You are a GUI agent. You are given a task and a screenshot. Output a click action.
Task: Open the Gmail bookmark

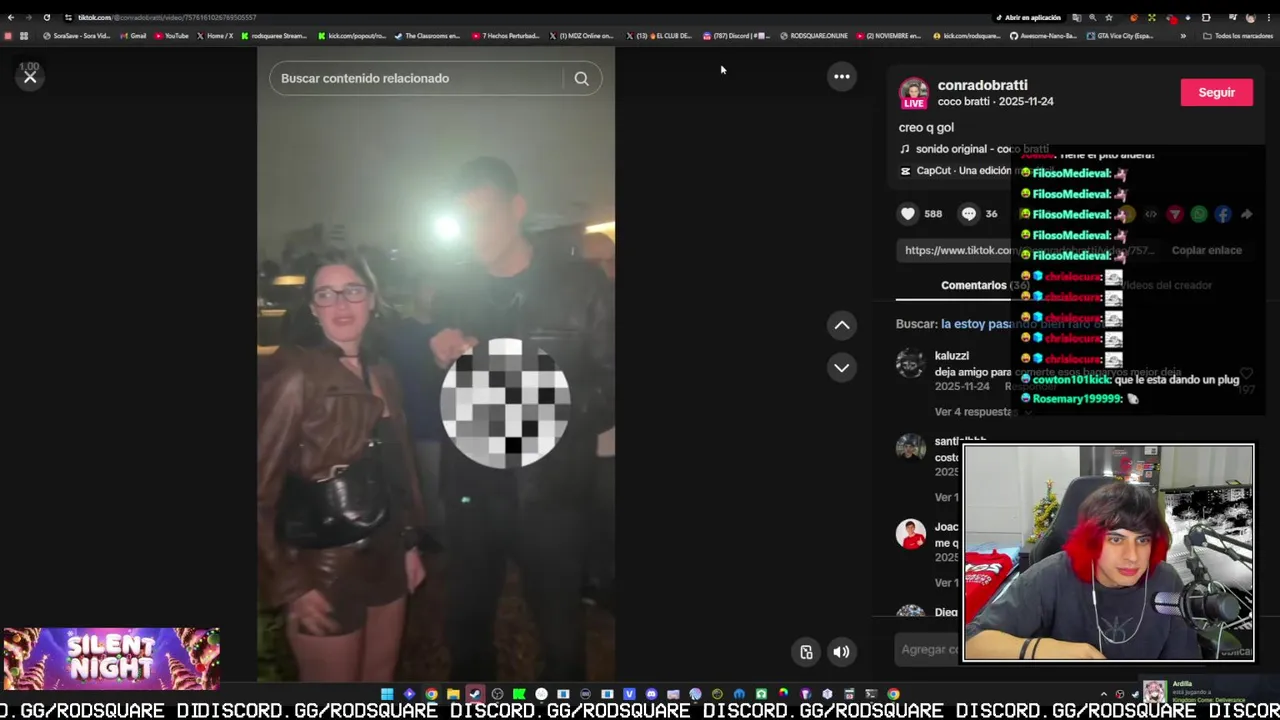point(133,36)
